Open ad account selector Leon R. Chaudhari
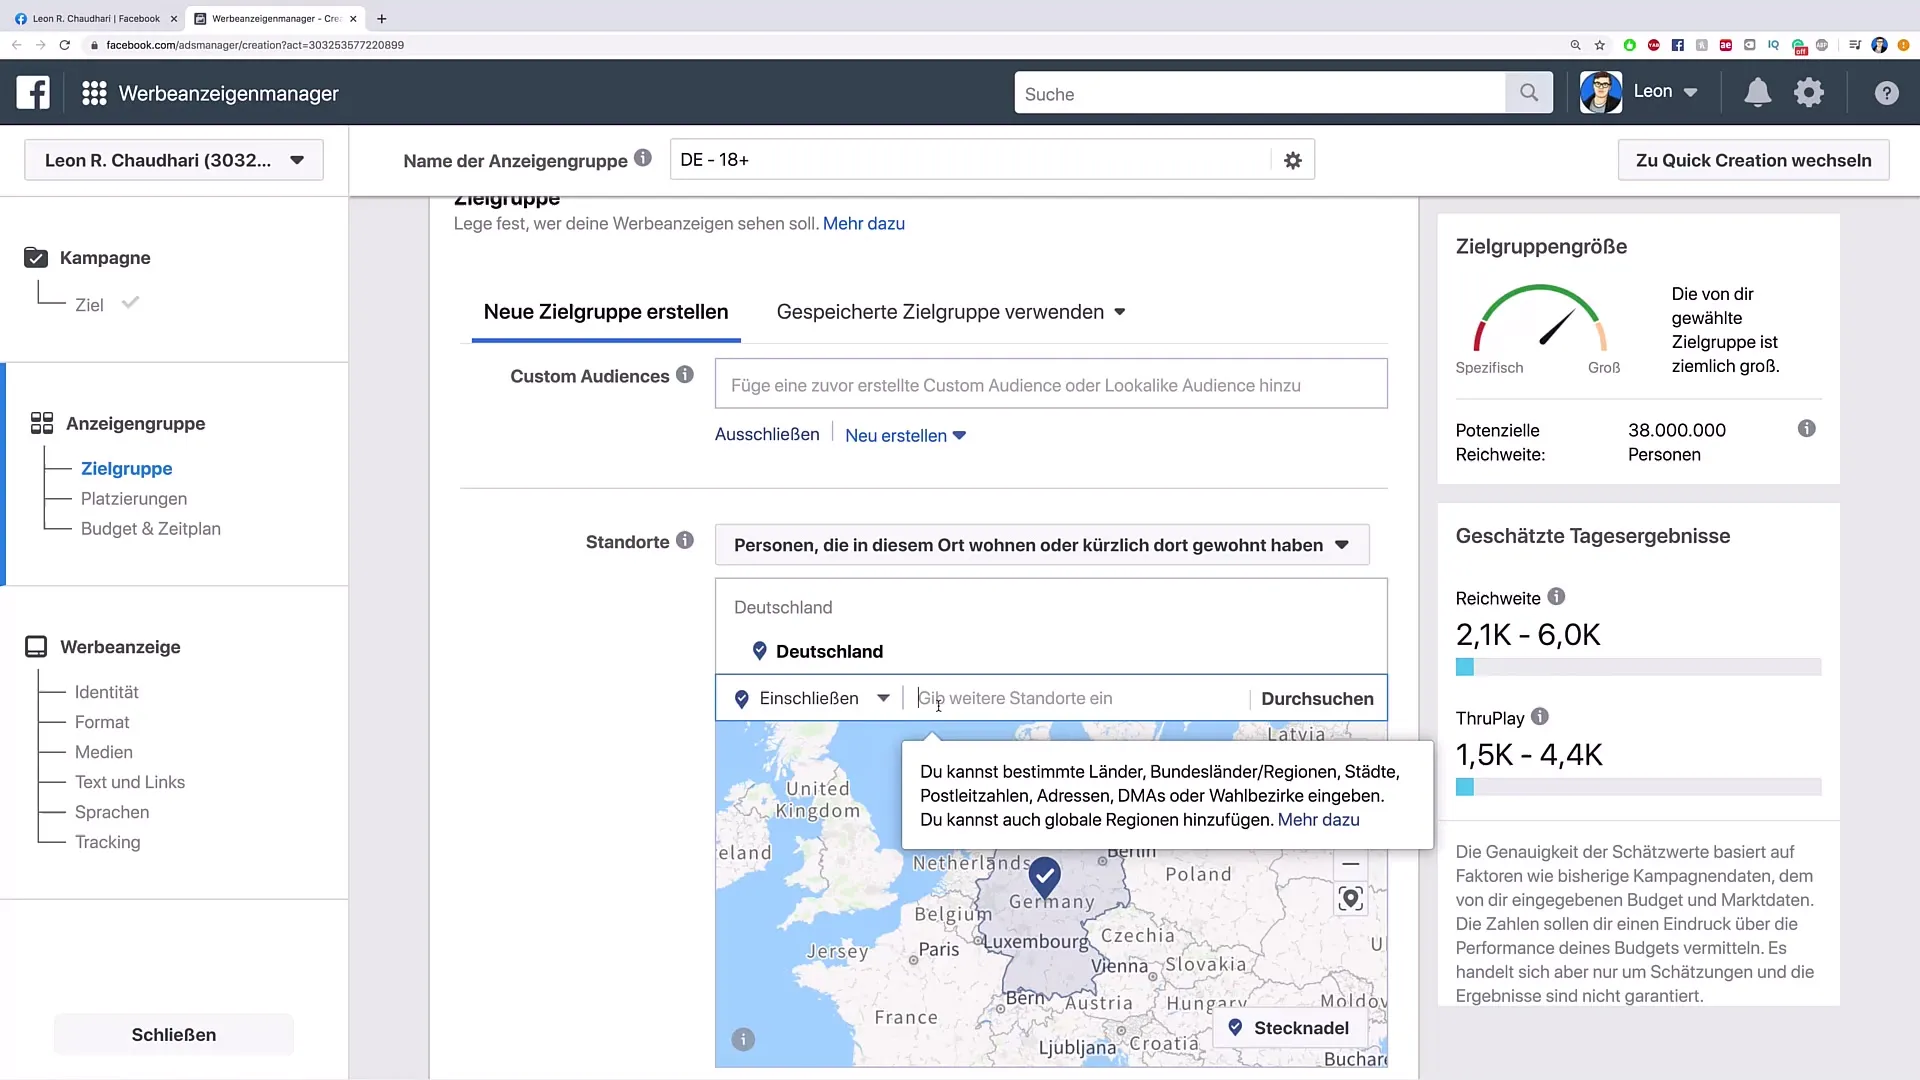 click(x=174, y=160)
